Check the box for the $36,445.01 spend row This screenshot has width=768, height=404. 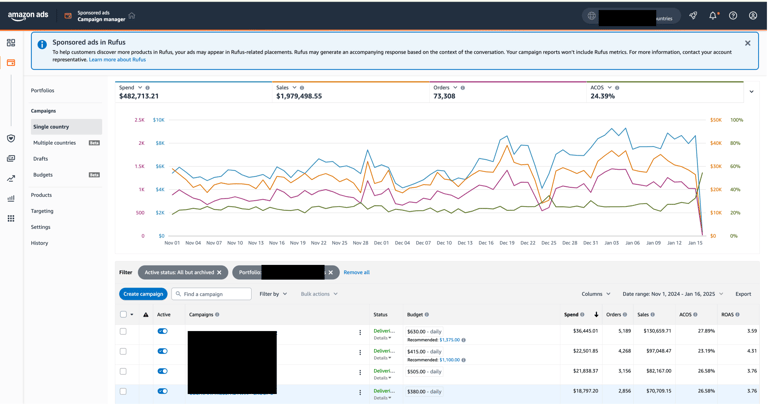[123, 332]
